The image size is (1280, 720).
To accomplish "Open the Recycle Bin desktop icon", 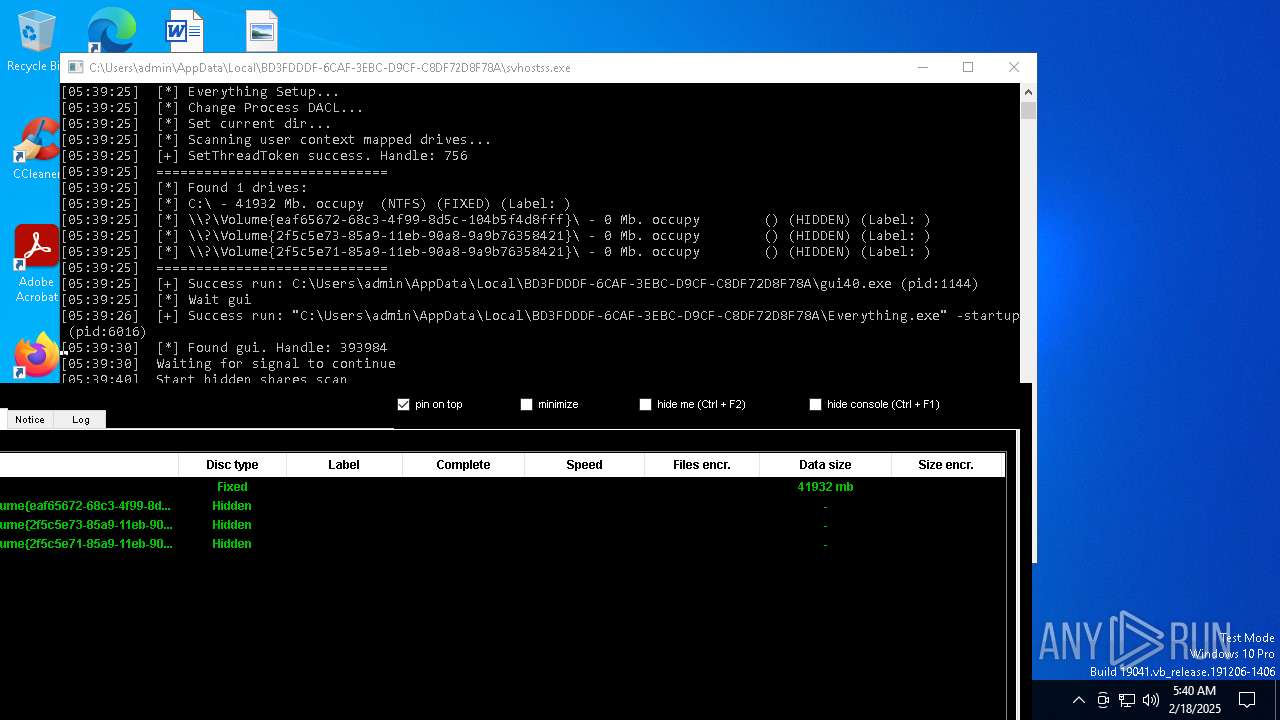I will click(x=34, y=40).
